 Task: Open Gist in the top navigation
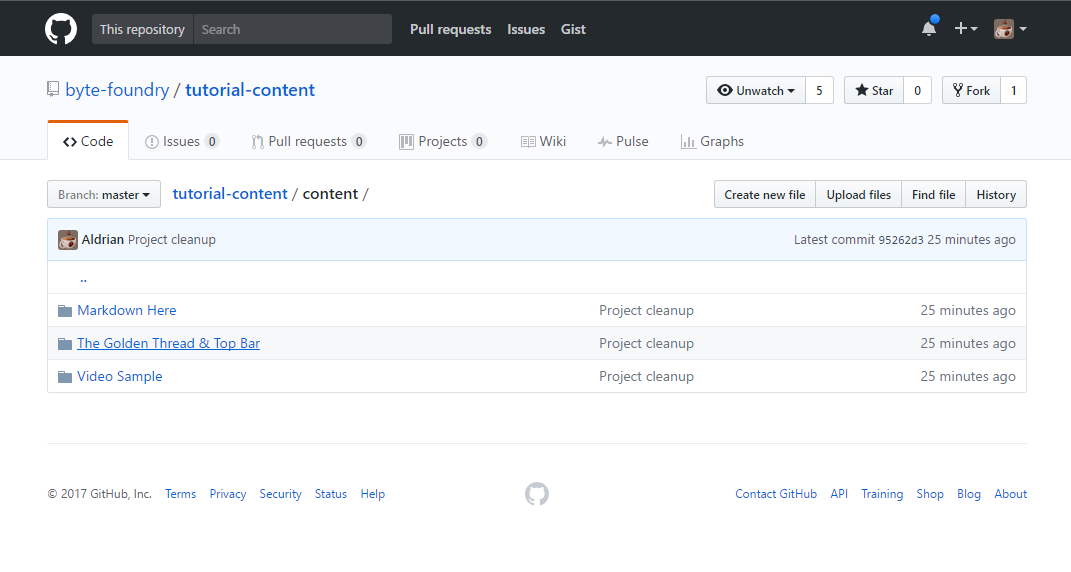(573, 29)
